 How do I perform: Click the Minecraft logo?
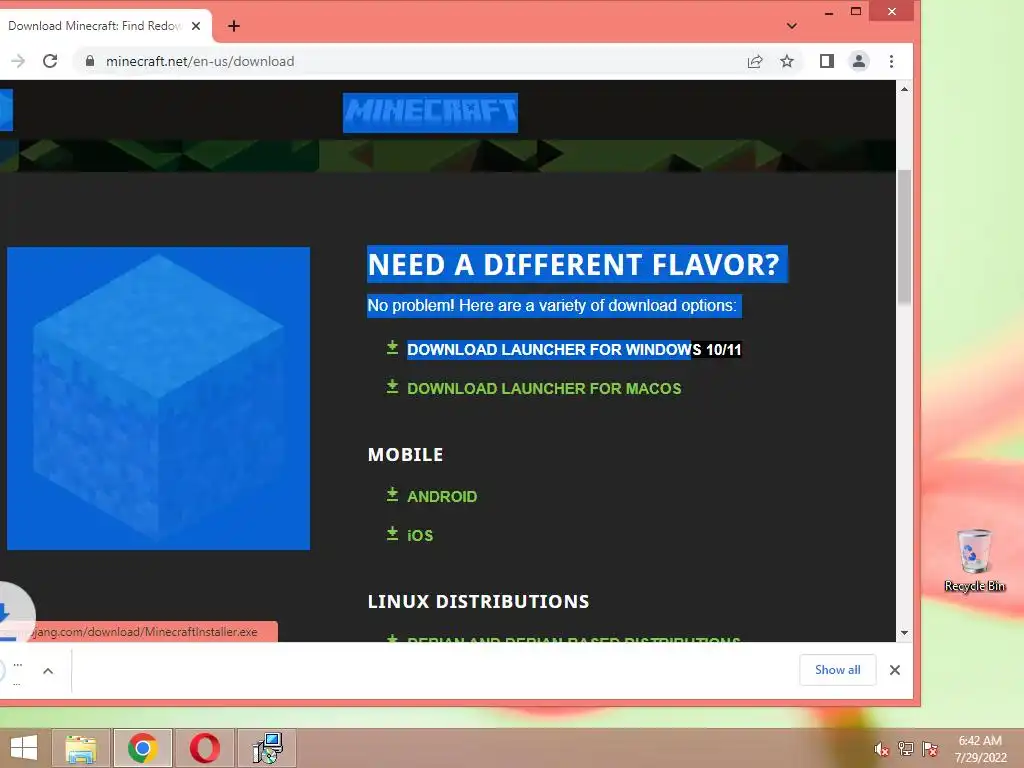click(430, 112)
